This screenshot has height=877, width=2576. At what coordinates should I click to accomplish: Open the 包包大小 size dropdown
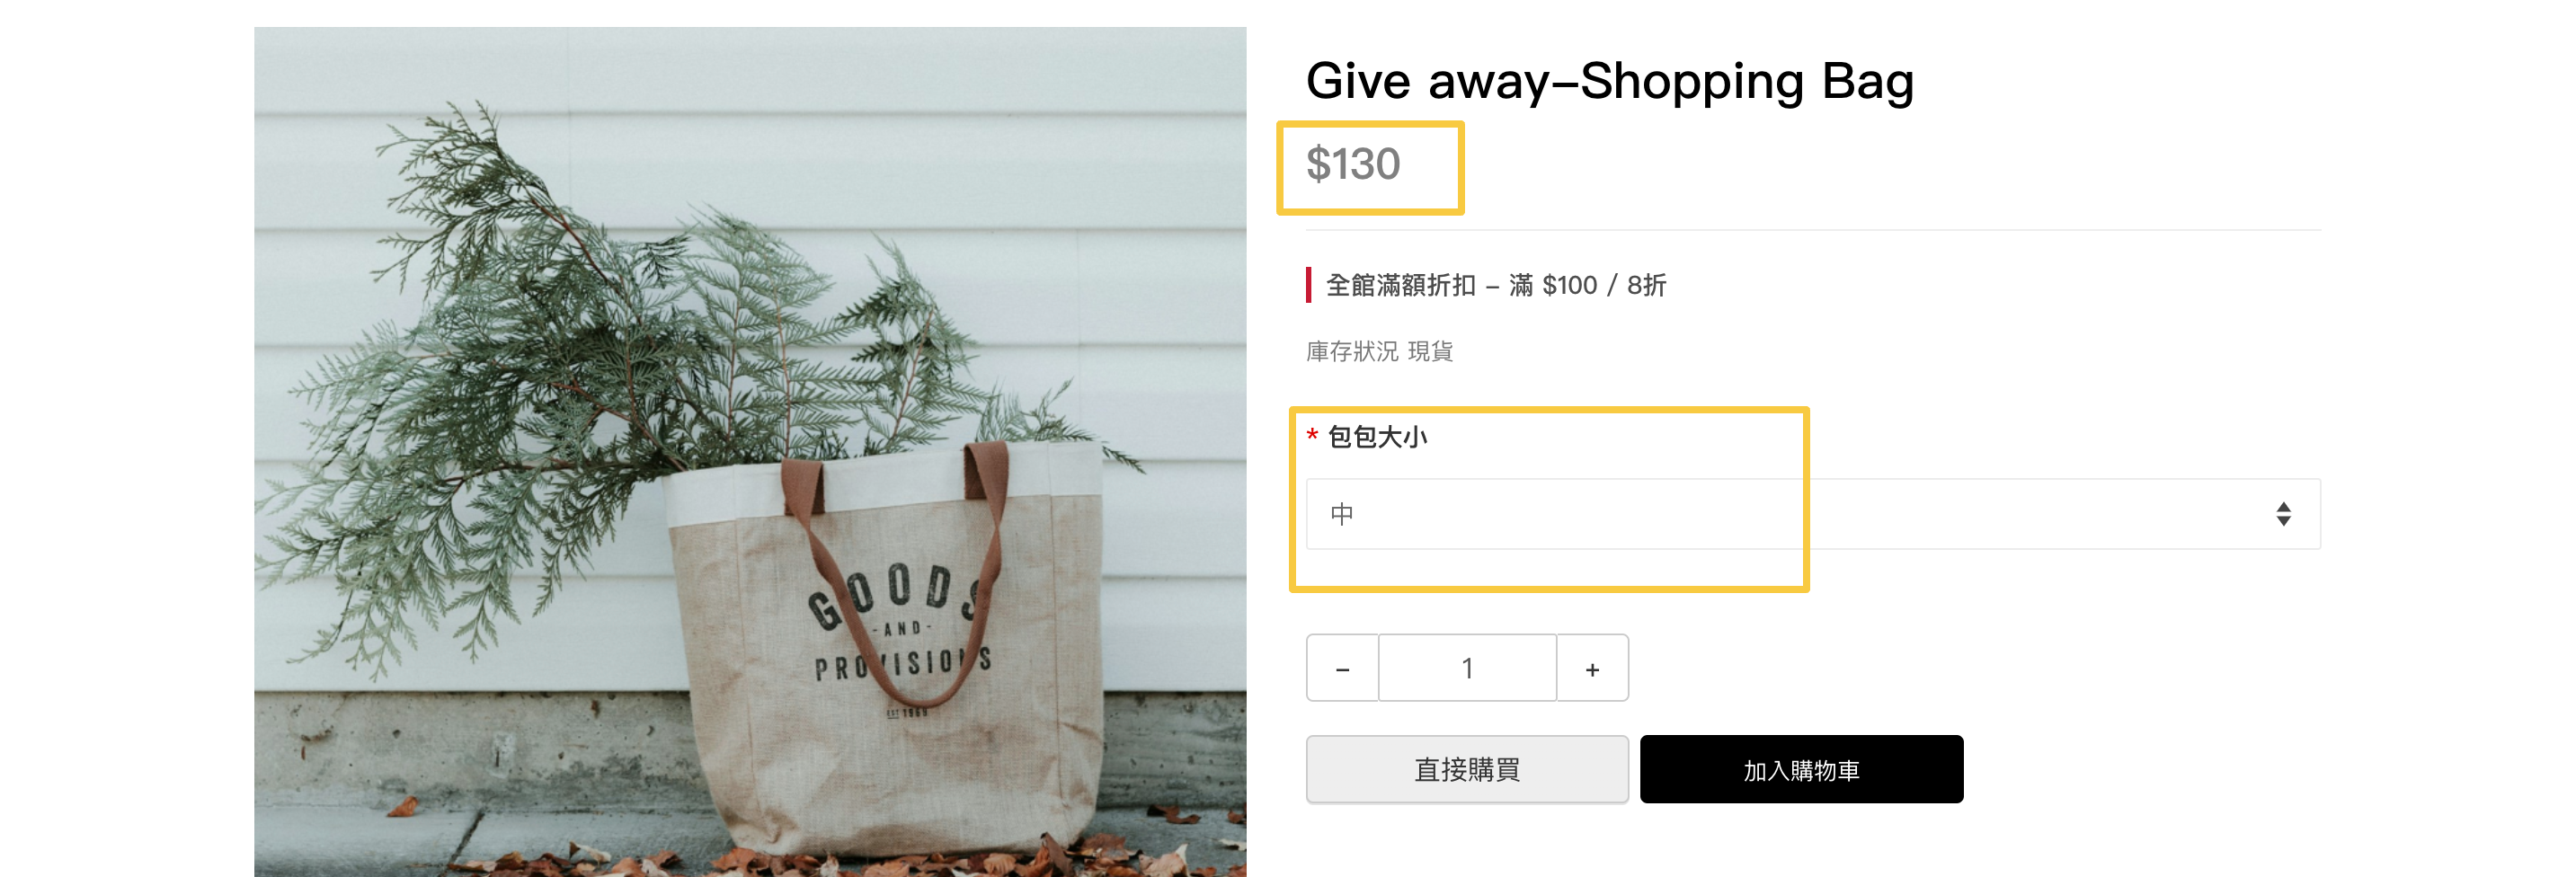(1812, 514)
